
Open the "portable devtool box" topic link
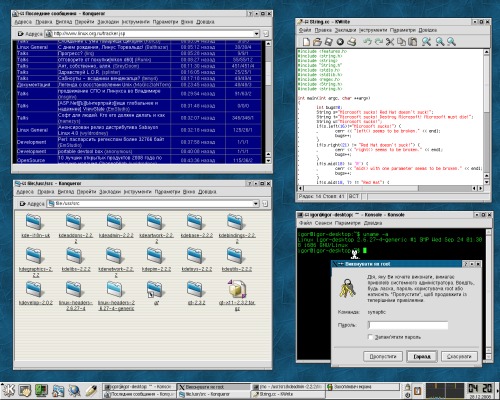pos(81,151)
